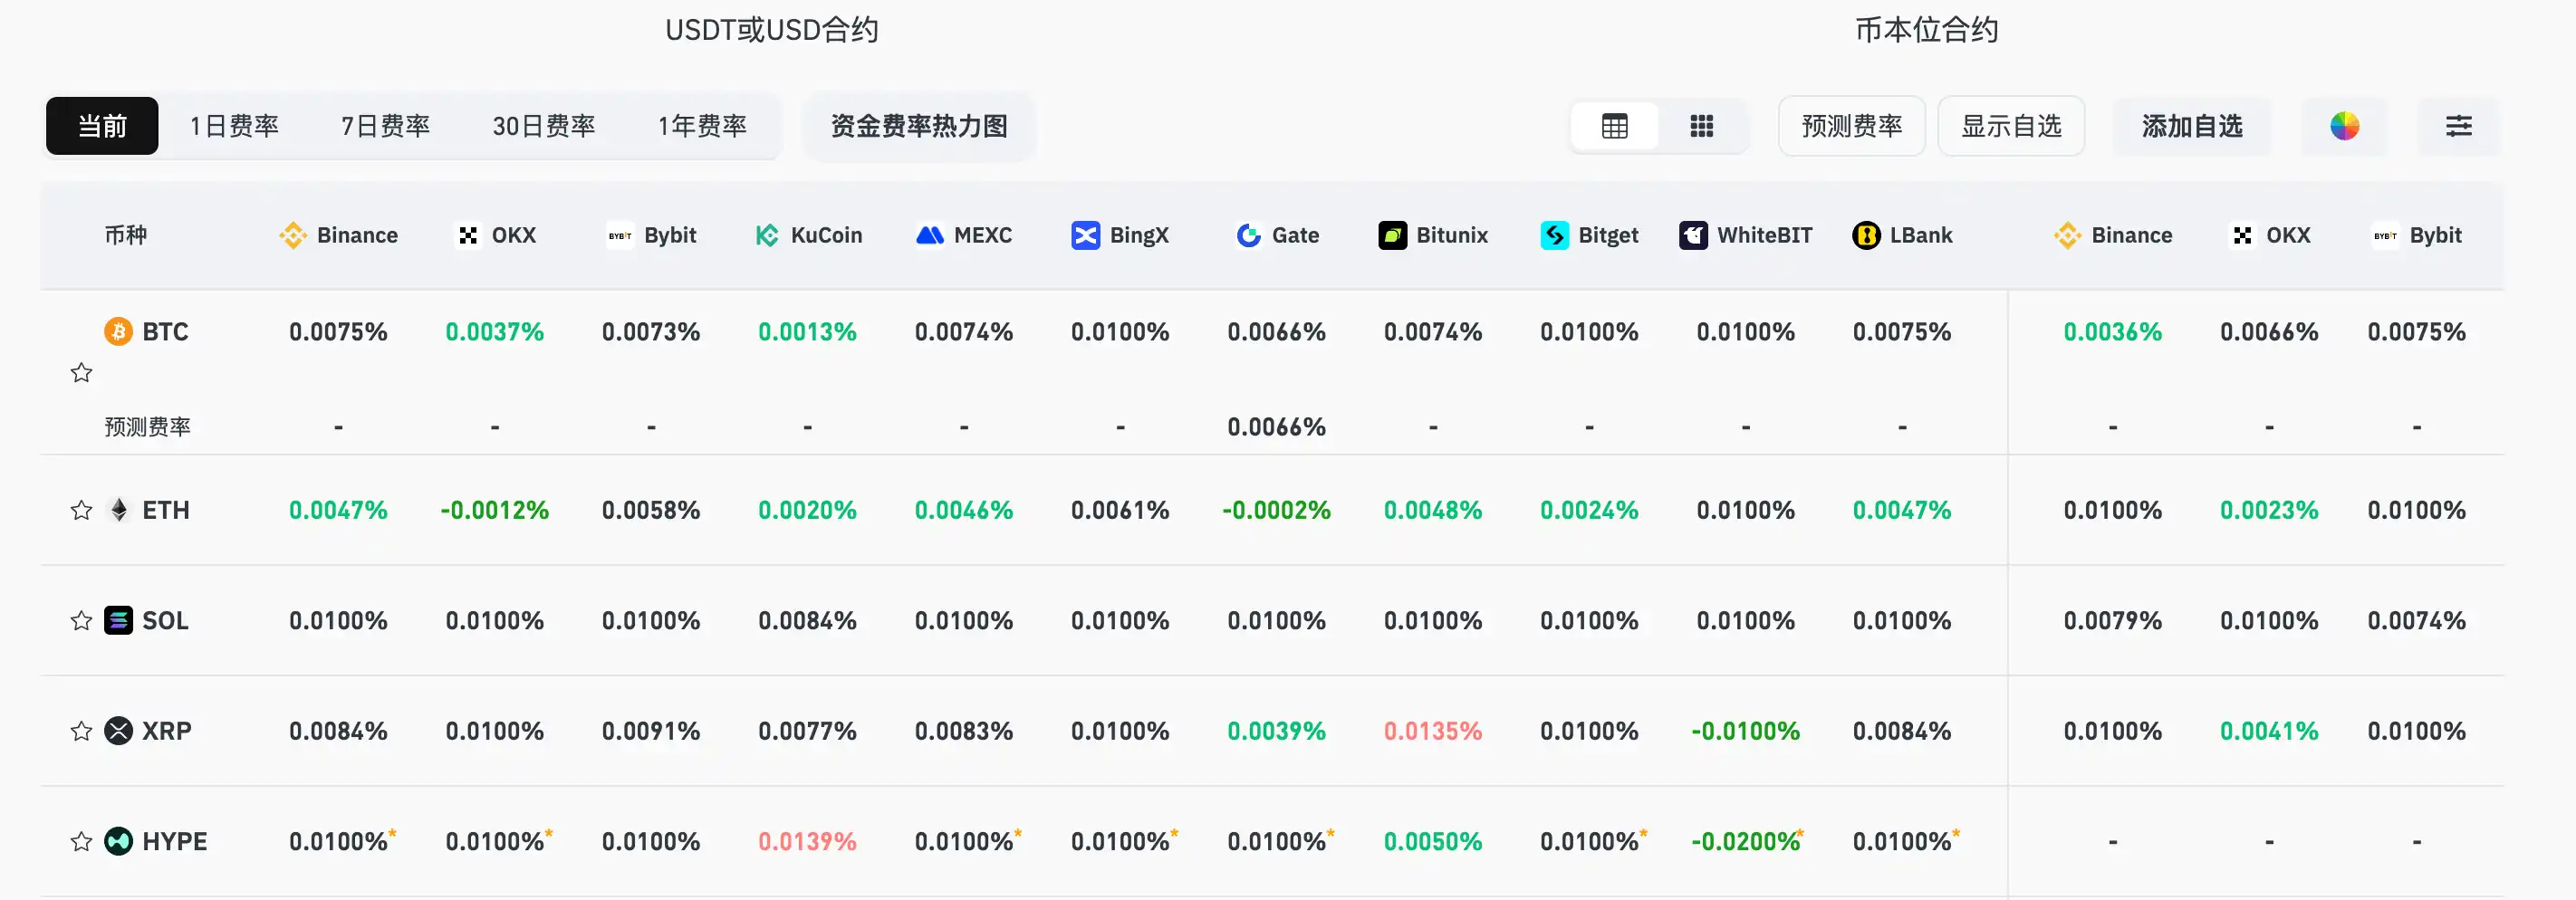Click the MEXC logo icon

(x=930, y=235)
